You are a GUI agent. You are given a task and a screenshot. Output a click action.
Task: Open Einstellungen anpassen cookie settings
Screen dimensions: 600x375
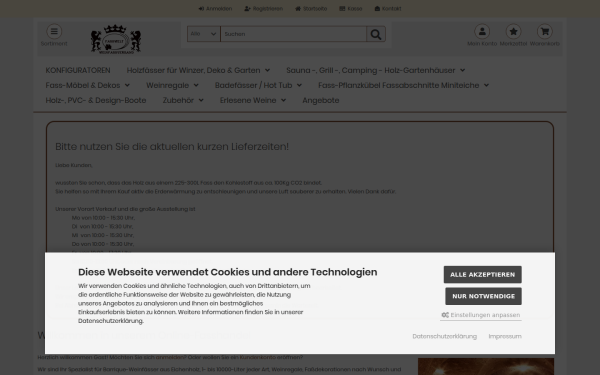point(481,315)
